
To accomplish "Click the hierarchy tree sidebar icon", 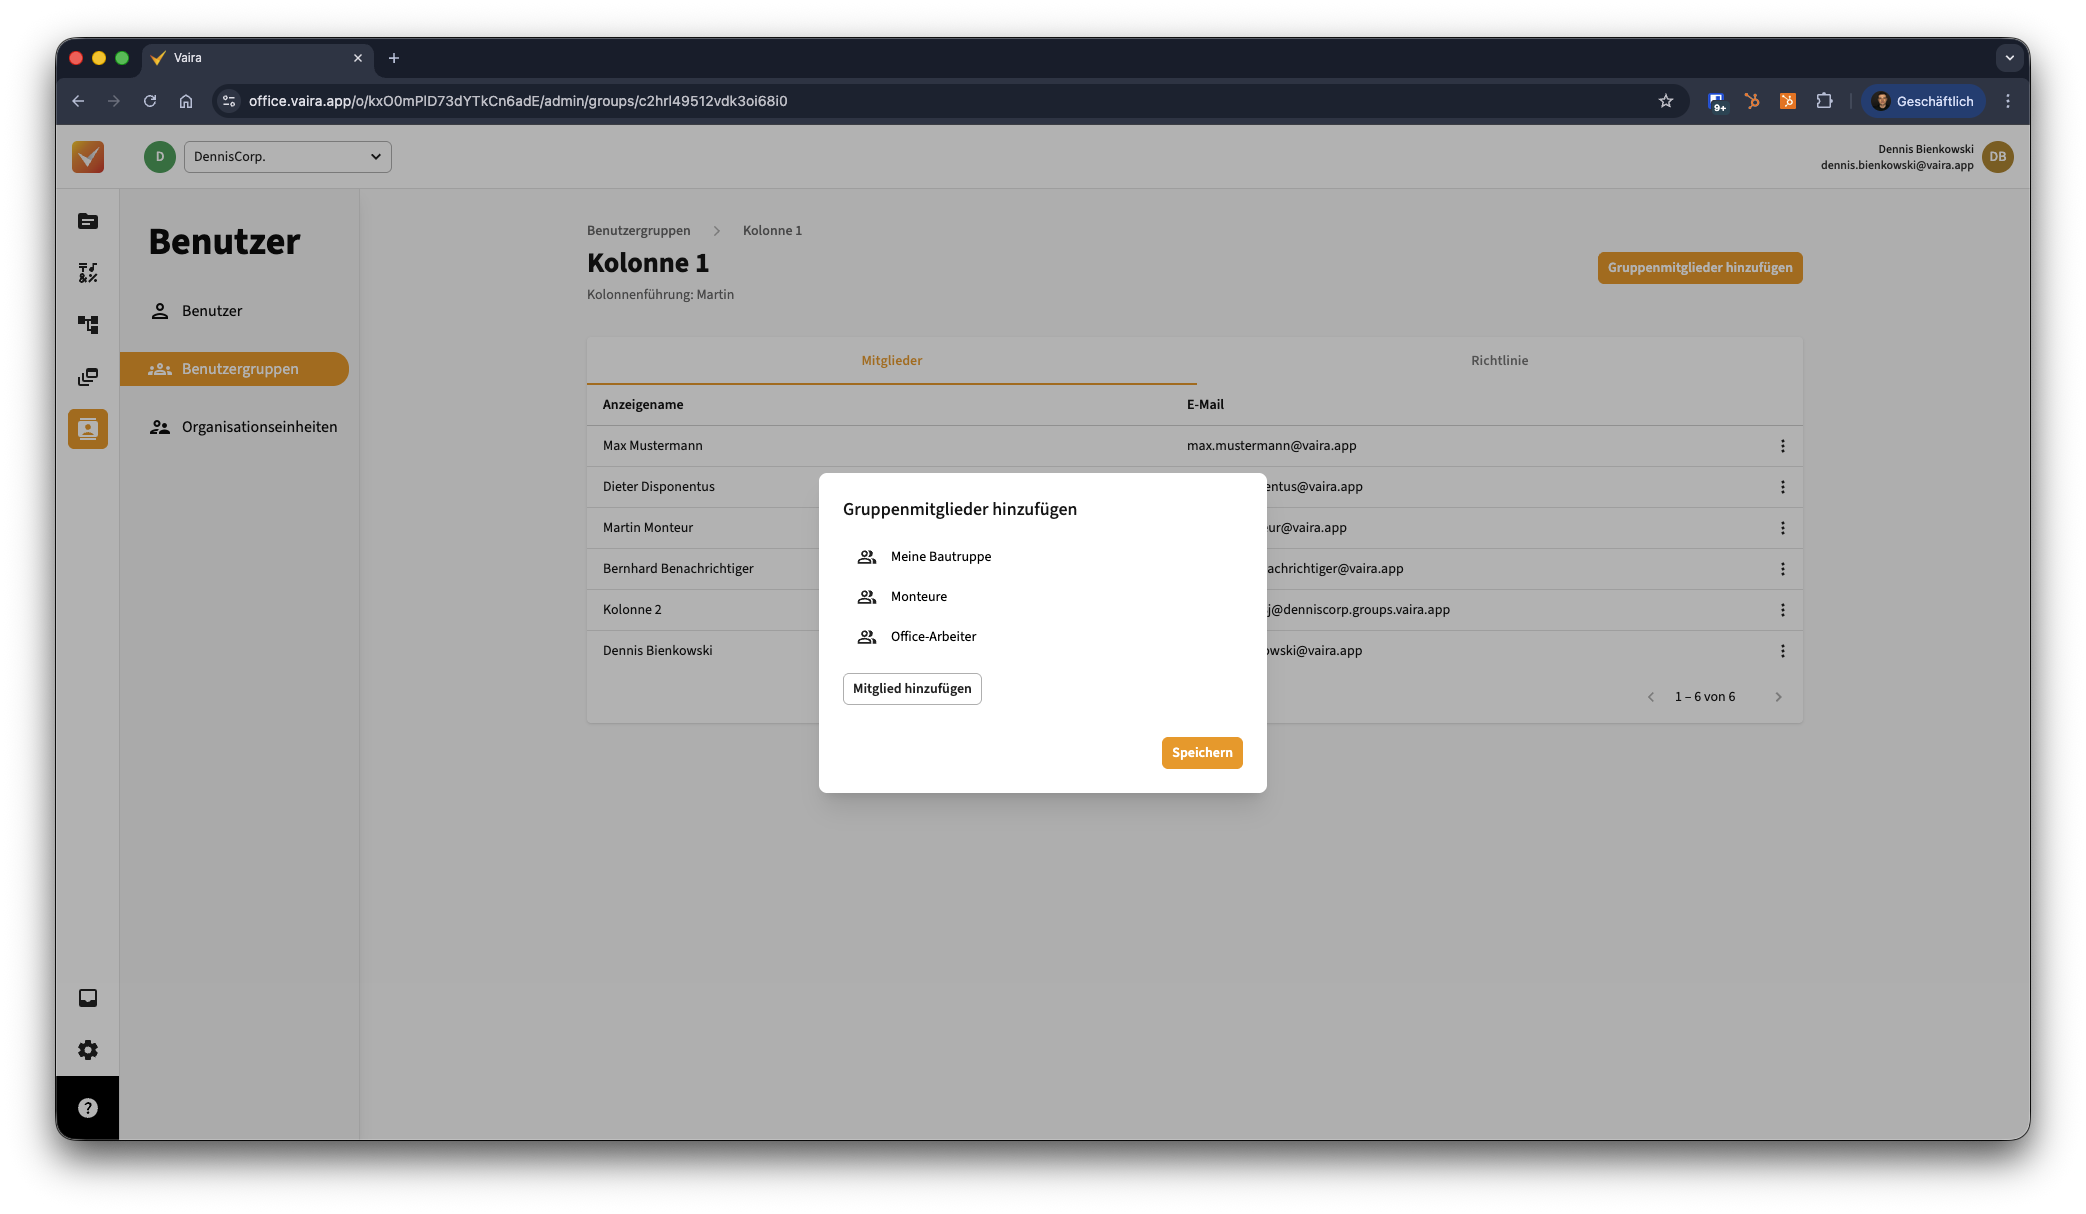I will pos(88,325).
